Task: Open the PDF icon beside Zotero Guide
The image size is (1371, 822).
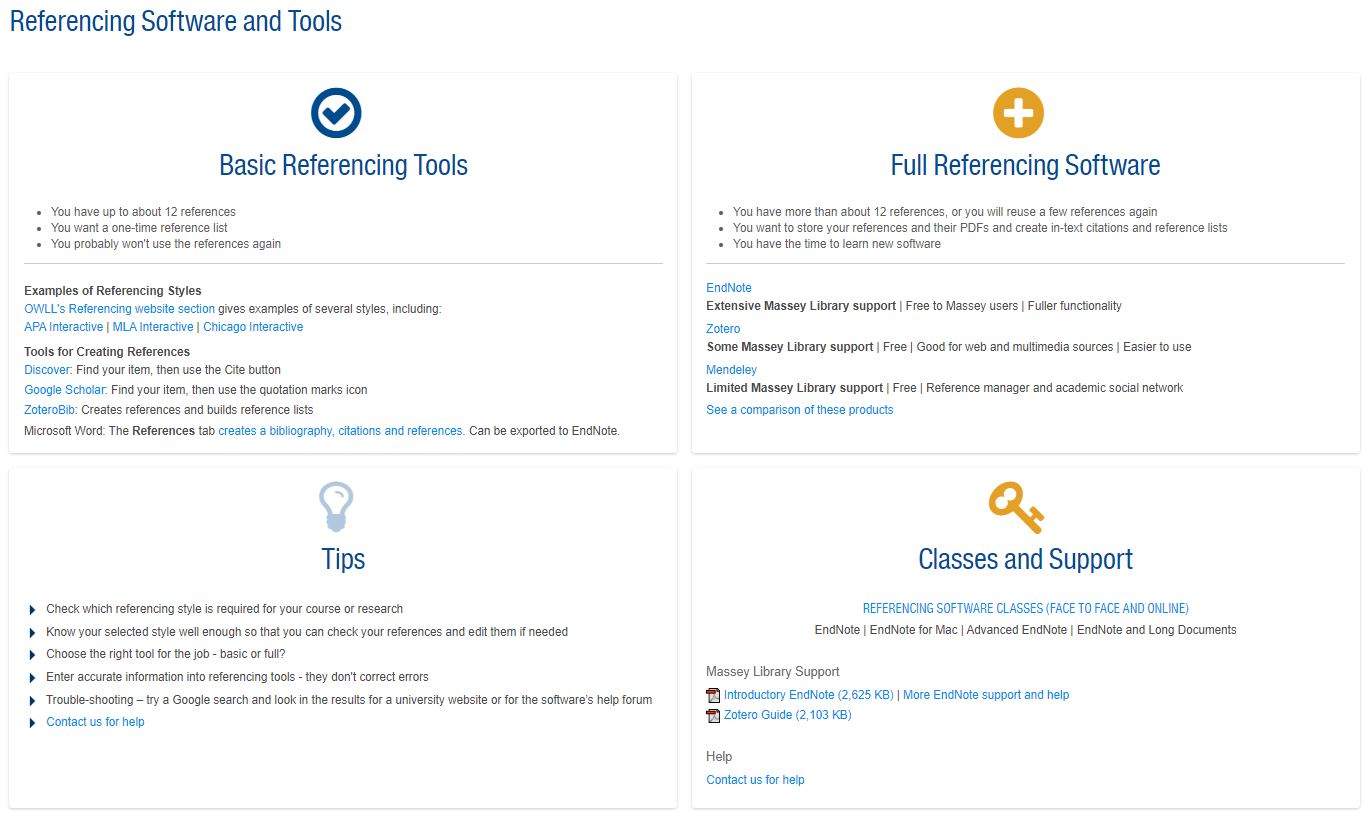Action: pos(713,715)
